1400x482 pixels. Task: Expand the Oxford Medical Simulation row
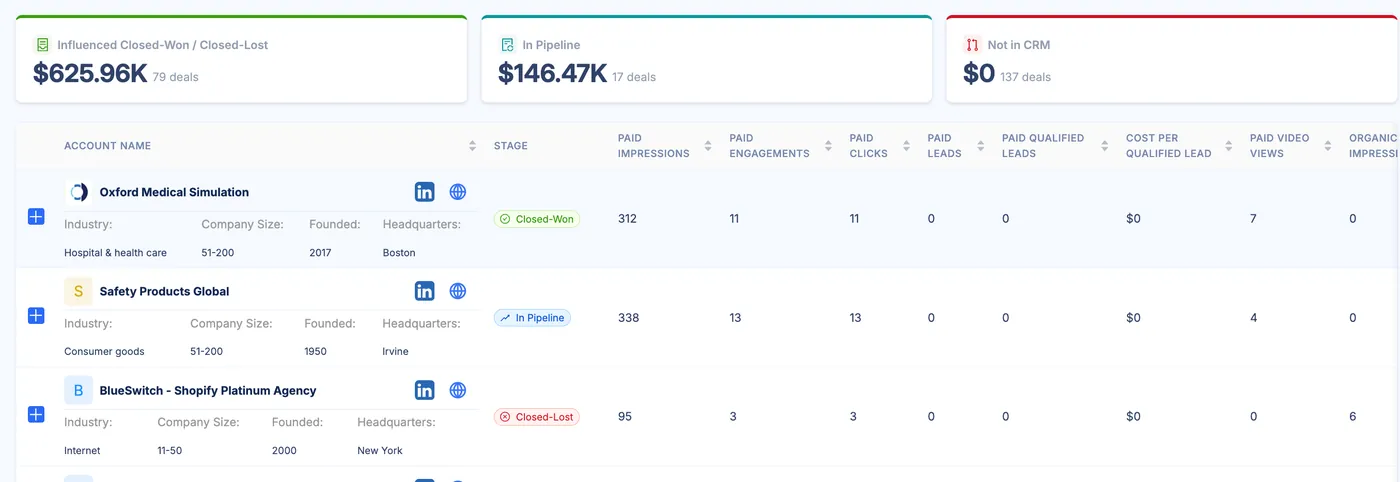coord(36,216)
